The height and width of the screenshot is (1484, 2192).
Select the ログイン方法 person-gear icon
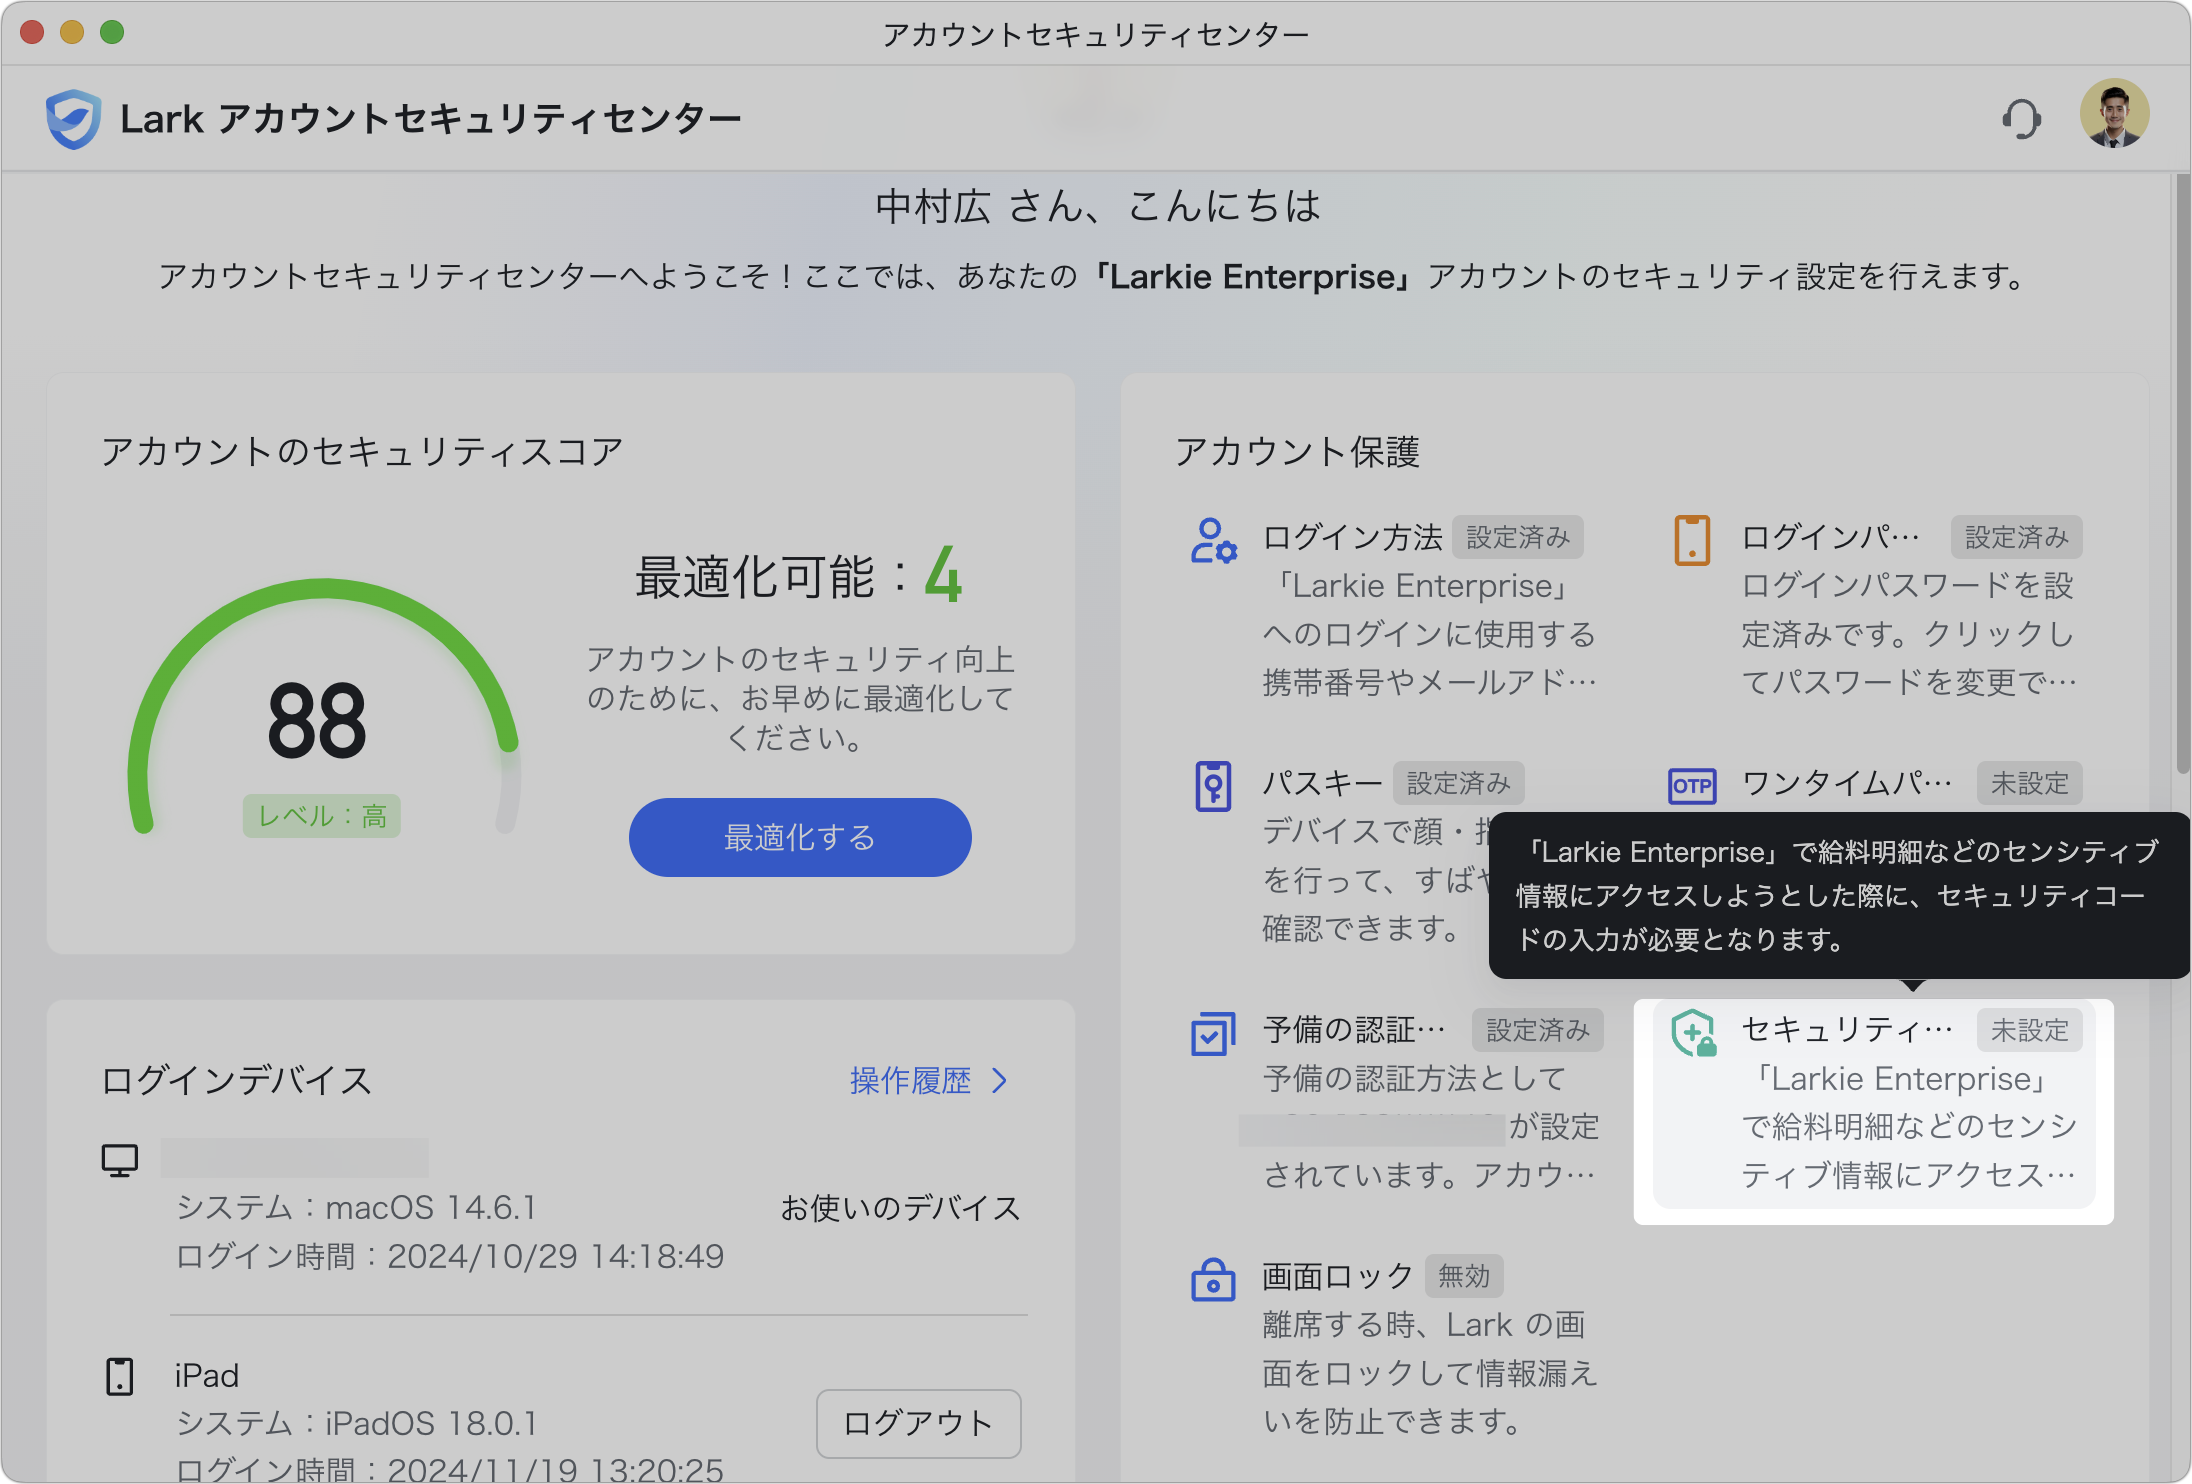1211,540
